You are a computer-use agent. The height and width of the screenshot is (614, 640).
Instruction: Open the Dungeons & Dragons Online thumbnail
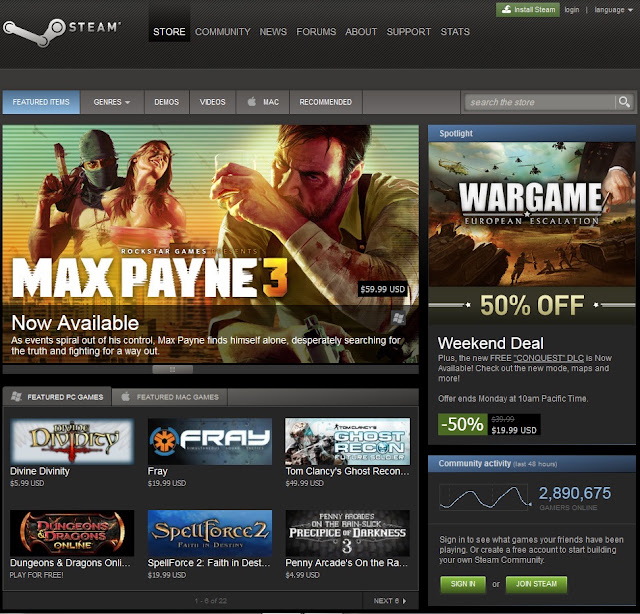pos(72,533)
